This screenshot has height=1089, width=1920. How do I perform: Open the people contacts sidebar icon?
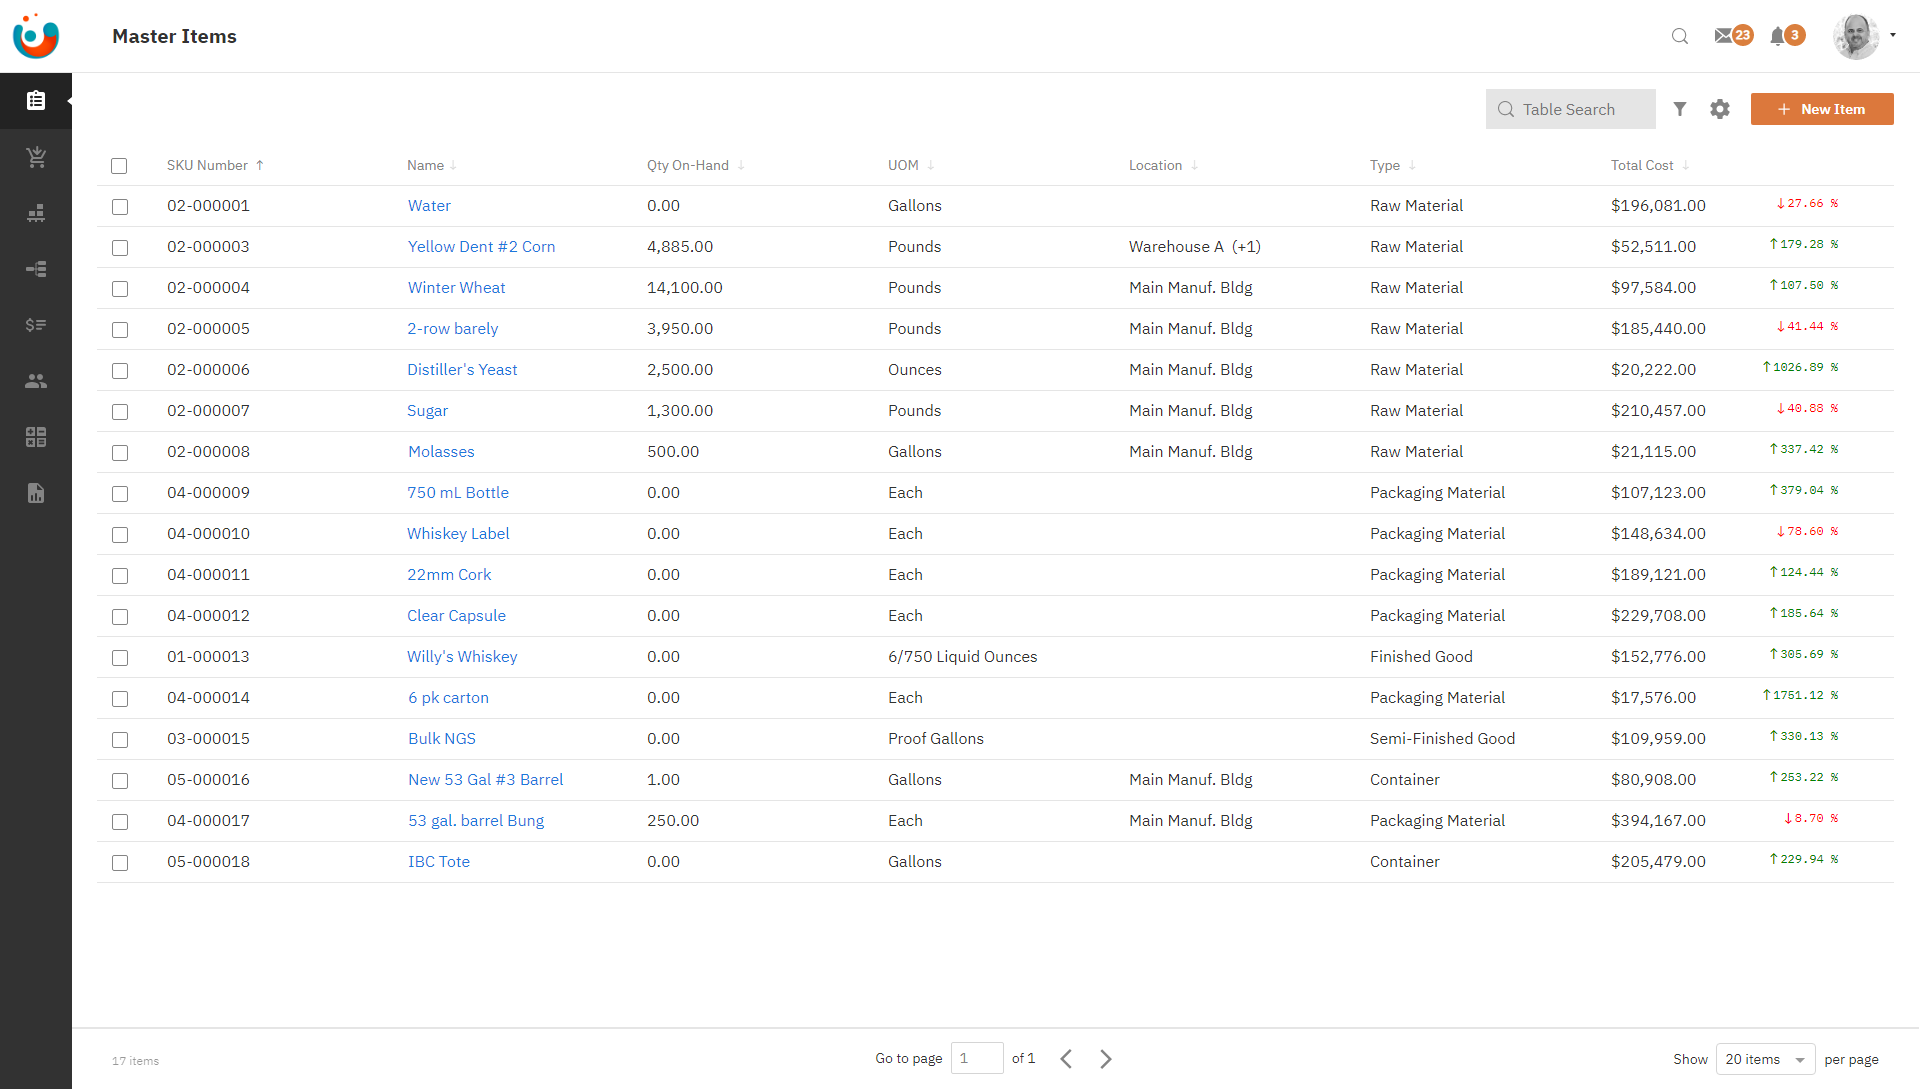pyautogui.click(x=36, y=381)
